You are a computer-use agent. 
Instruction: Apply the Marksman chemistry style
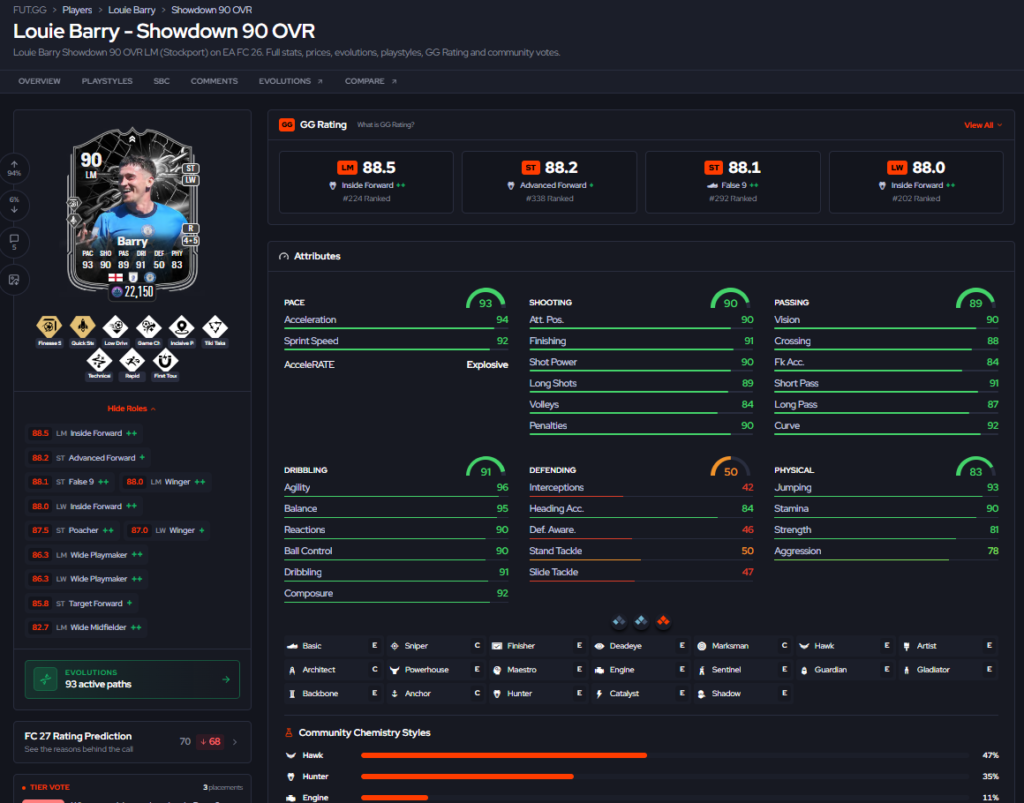coord(743,646)
